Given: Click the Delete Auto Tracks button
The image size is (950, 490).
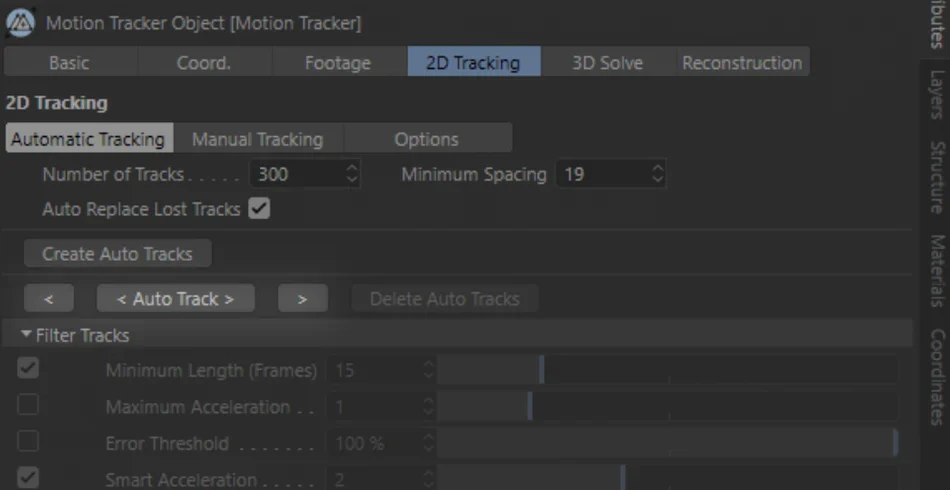Looking at the screenshot, I should click(x=445, y=299).
